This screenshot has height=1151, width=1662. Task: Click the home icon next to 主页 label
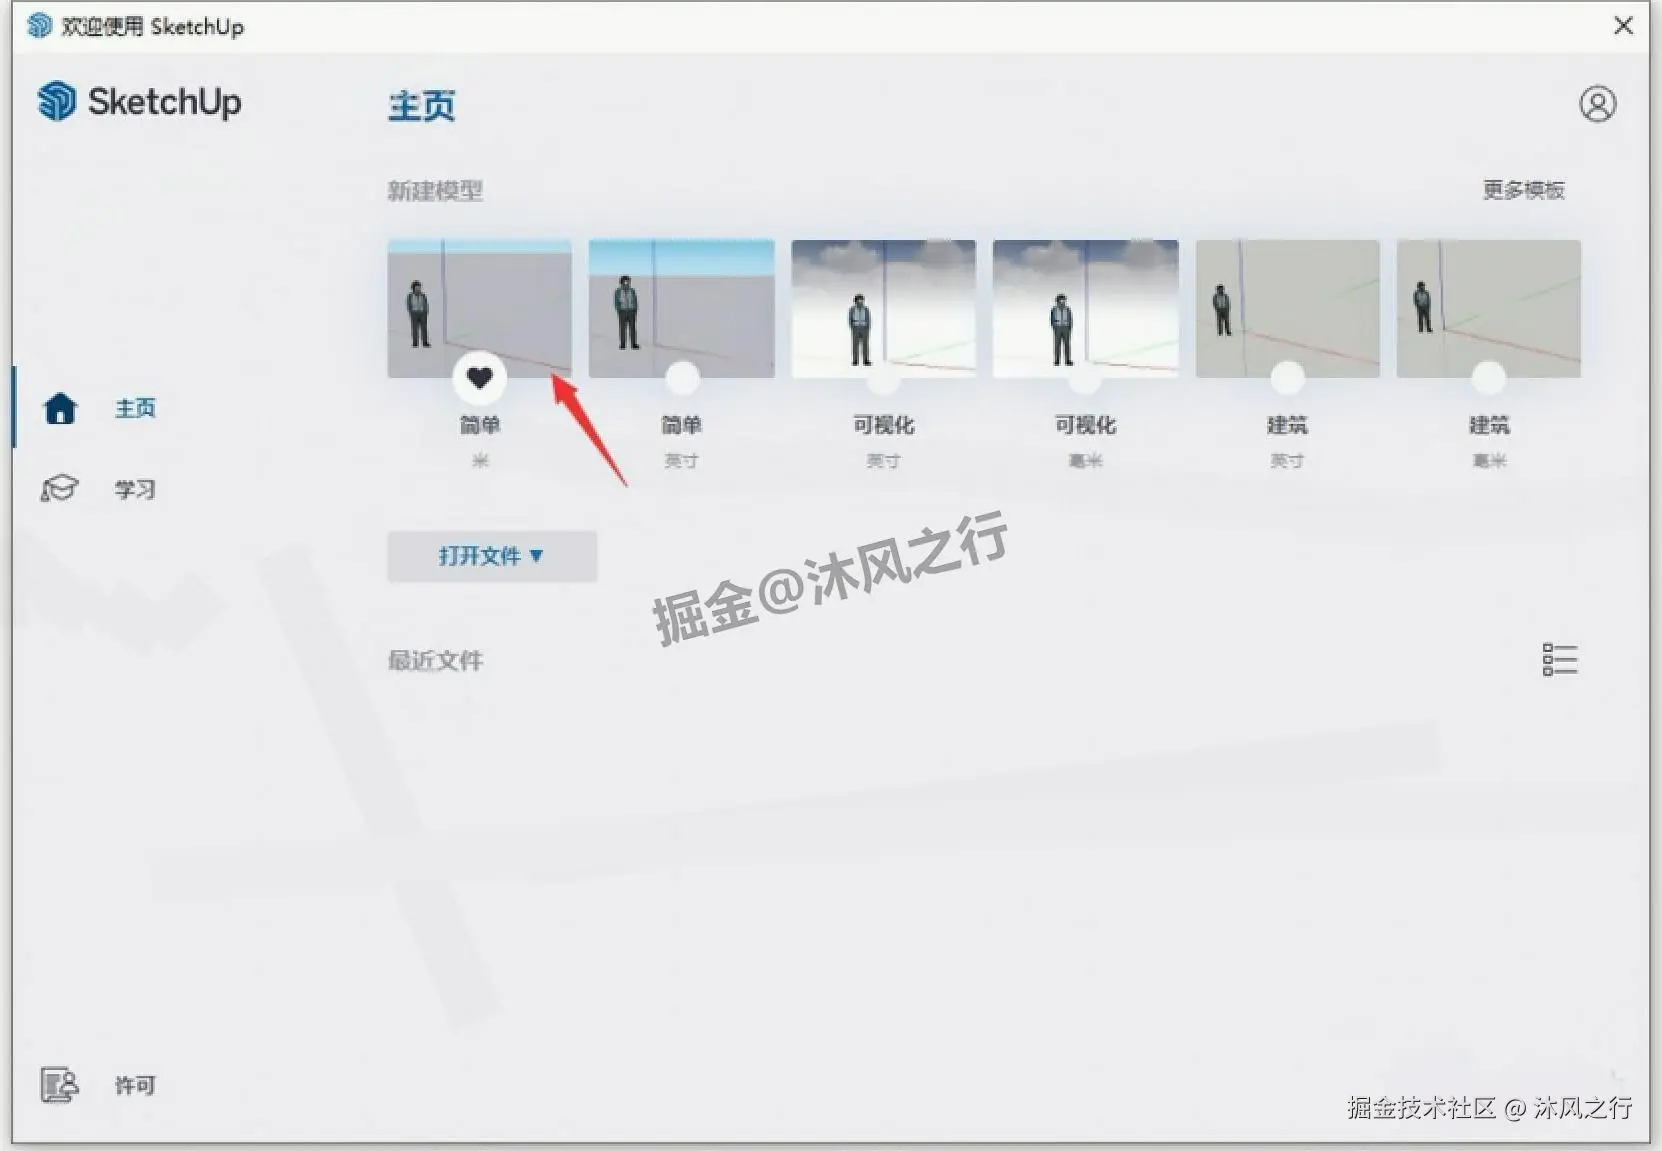(59, 407)
